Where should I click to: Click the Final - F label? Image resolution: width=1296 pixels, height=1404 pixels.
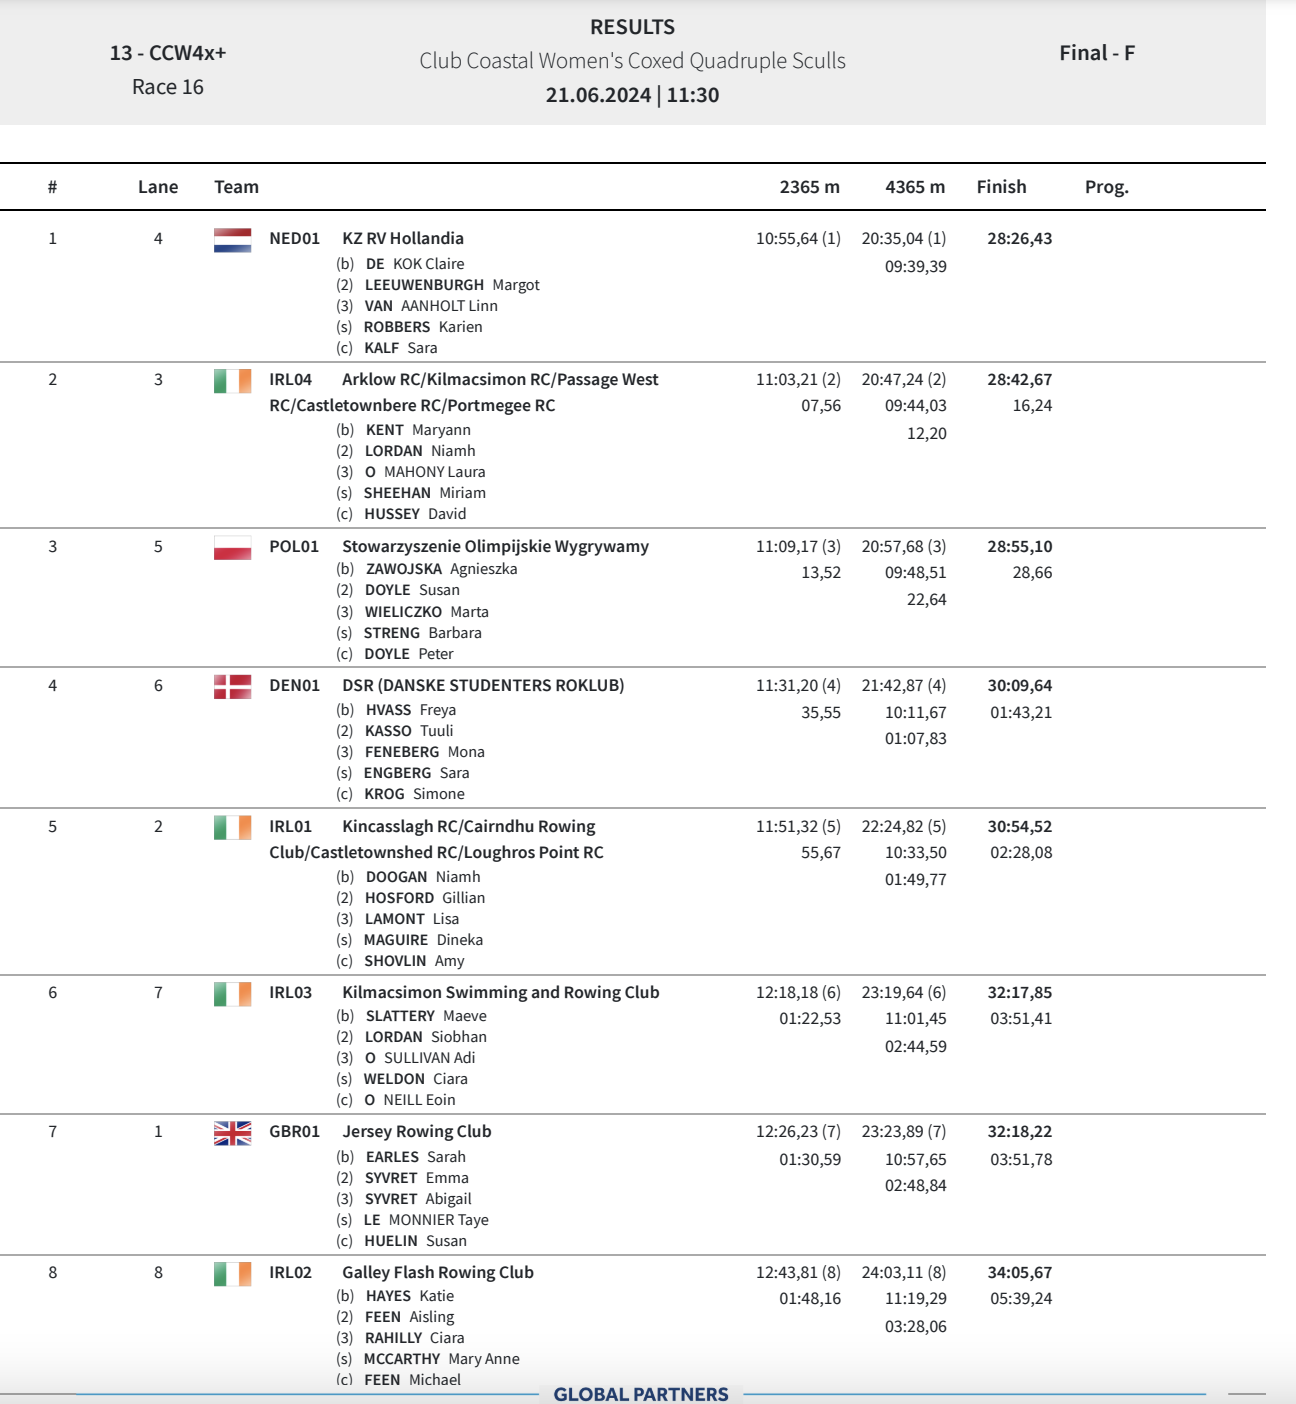coord(1097,54)
